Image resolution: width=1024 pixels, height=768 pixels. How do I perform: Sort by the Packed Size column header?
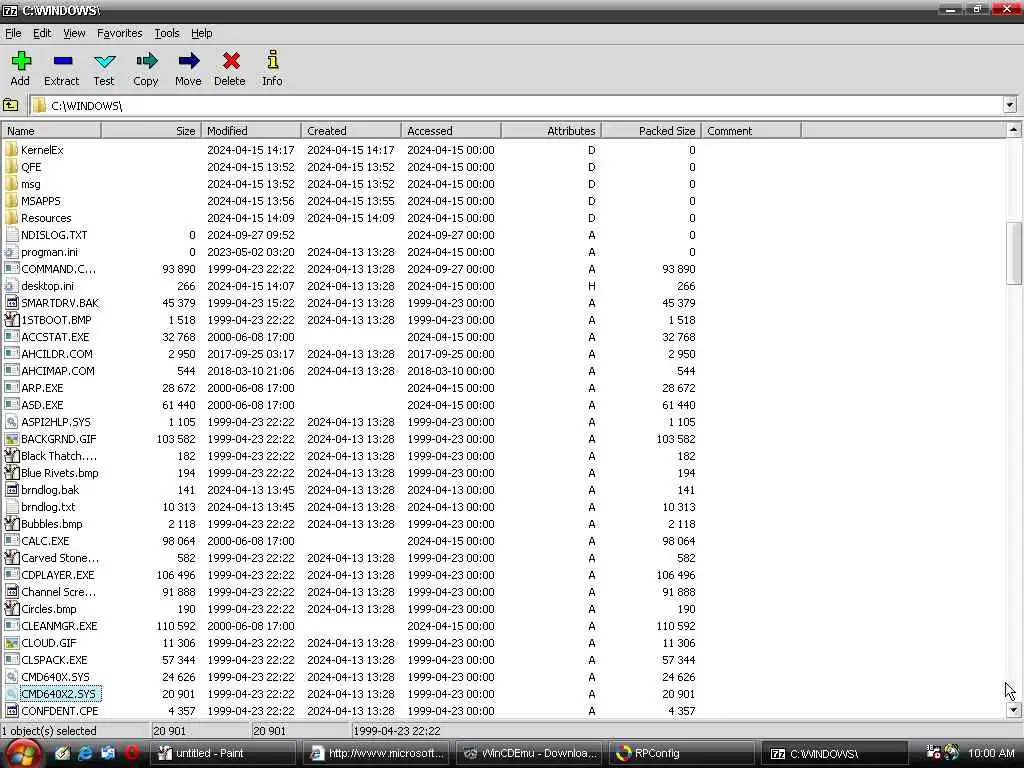651,131
